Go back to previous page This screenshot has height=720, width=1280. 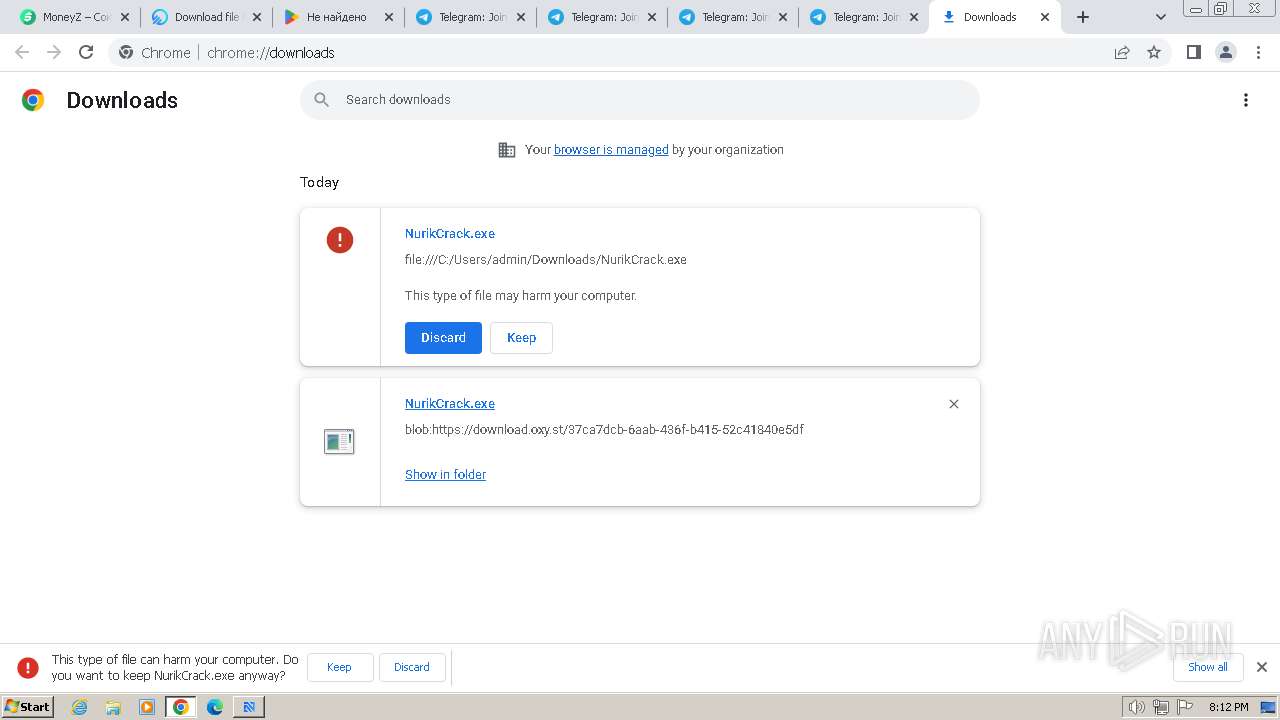[x=22, y=52]
